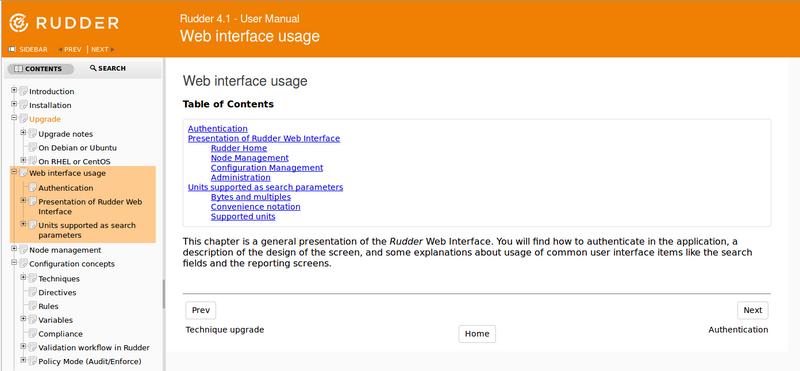800x371 pixels.
Task: Click the page icon beside Compliance
Action: tap(33, 334)
